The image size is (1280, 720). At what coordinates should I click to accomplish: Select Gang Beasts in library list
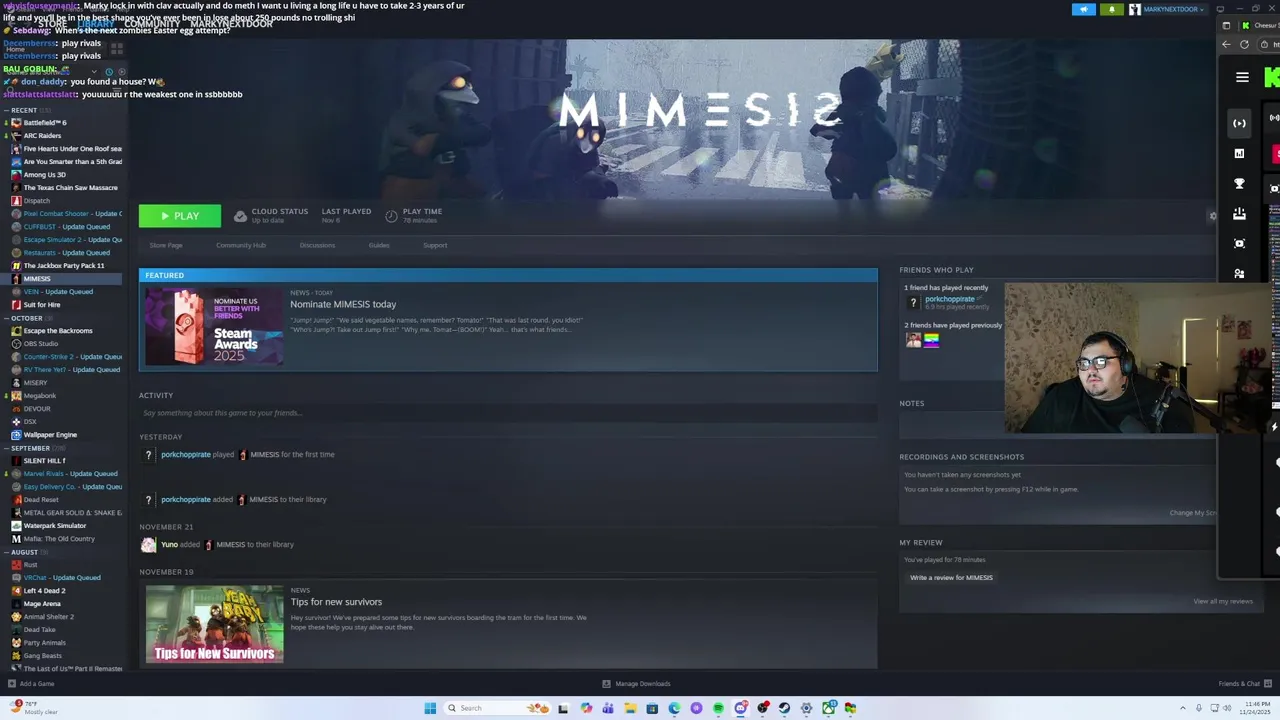(x=43, y=655)
